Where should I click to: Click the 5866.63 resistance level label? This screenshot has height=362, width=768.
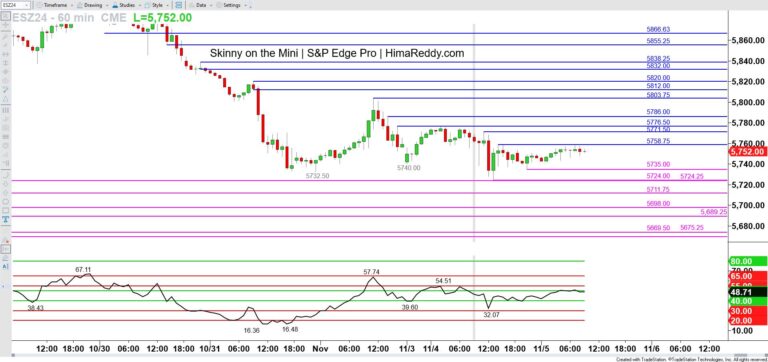658,29
